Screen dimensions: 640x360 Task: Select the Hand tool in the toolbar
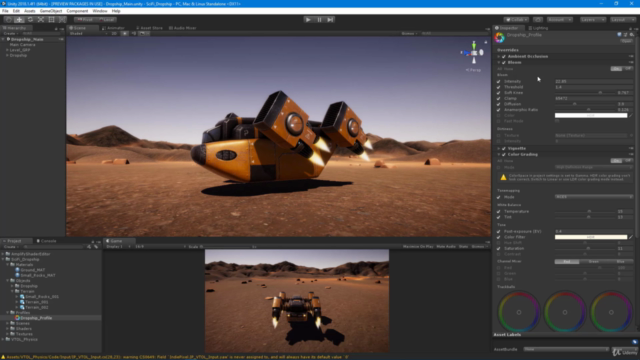(9, 20)
